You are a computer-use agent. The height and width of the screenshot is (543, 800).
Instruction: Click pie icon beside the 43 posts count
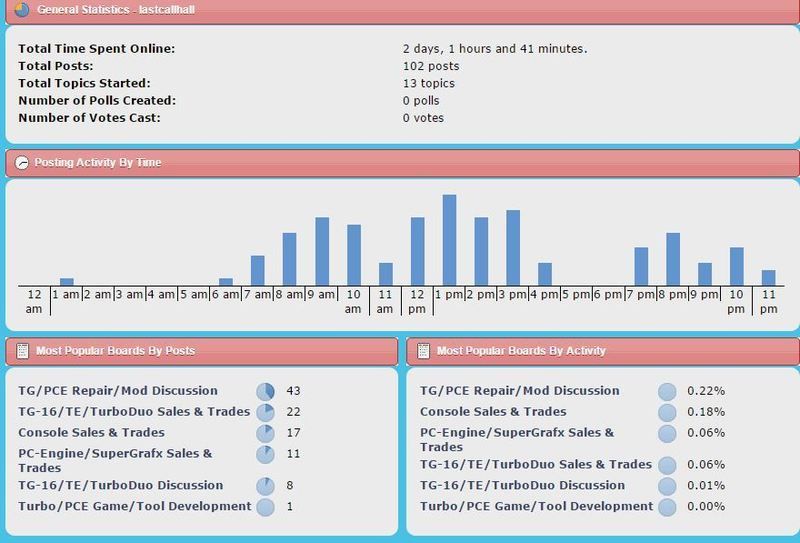(x=265, y=391)
